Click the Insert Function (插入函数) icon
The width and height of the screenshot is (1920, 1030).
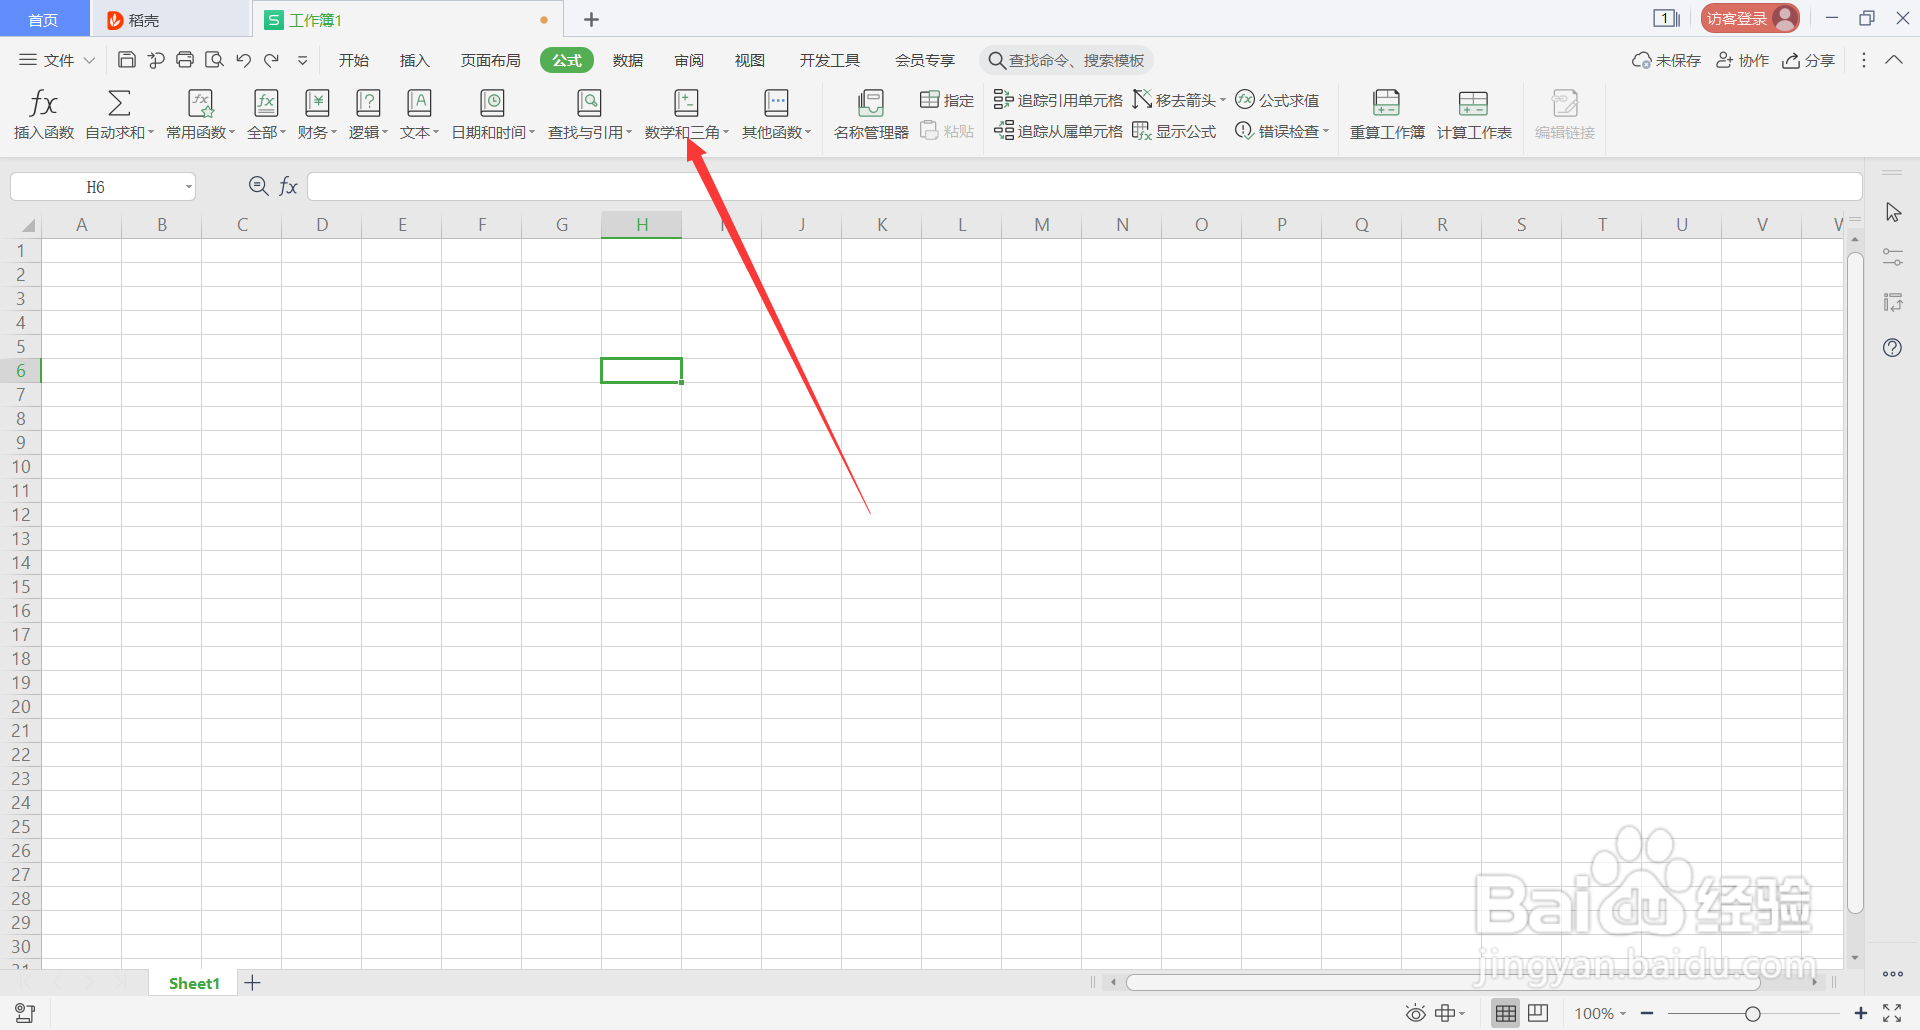(44, 103)
